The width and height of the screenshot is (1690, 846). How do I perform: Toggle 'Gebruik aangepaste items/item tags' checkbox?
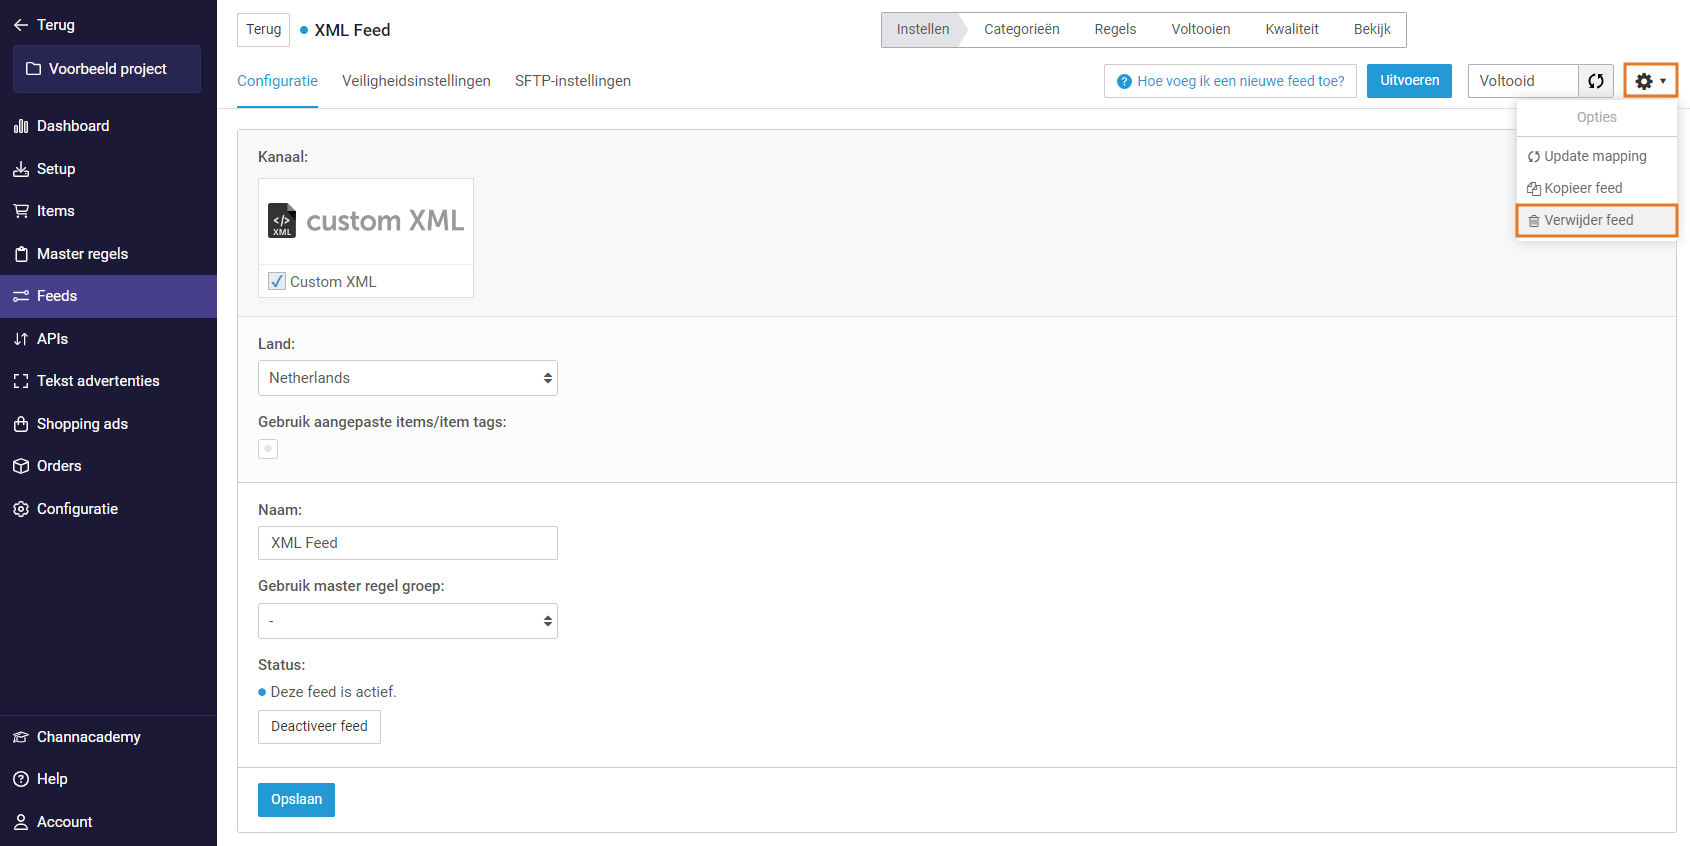tap(268, 449)
